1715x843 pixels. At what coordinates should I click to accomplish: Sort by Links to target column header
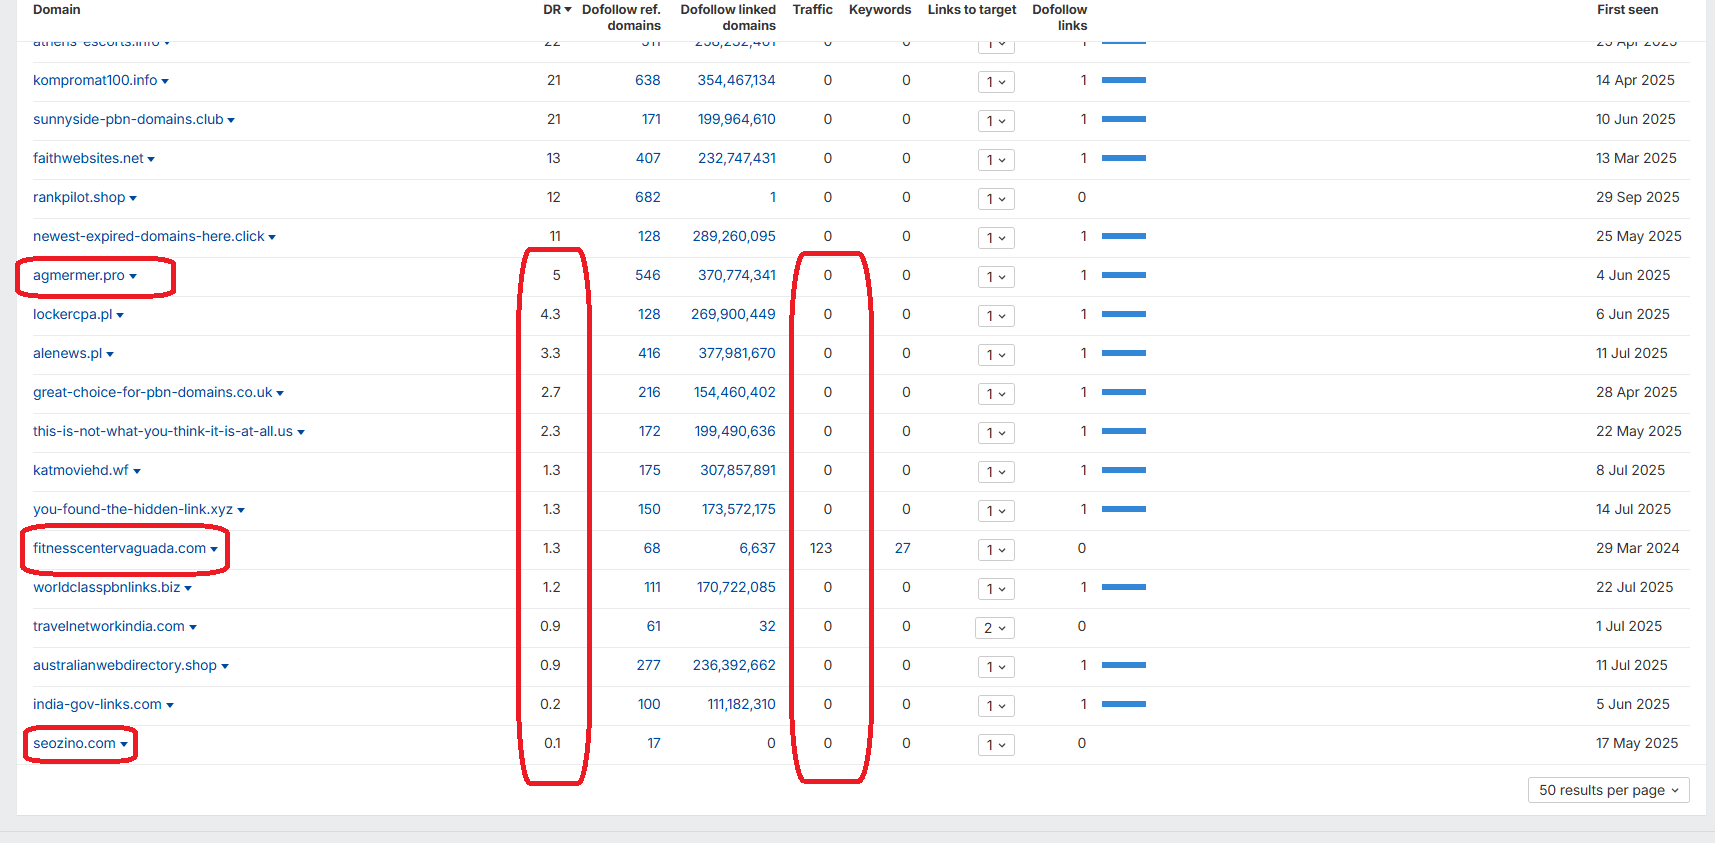(972, 10)
